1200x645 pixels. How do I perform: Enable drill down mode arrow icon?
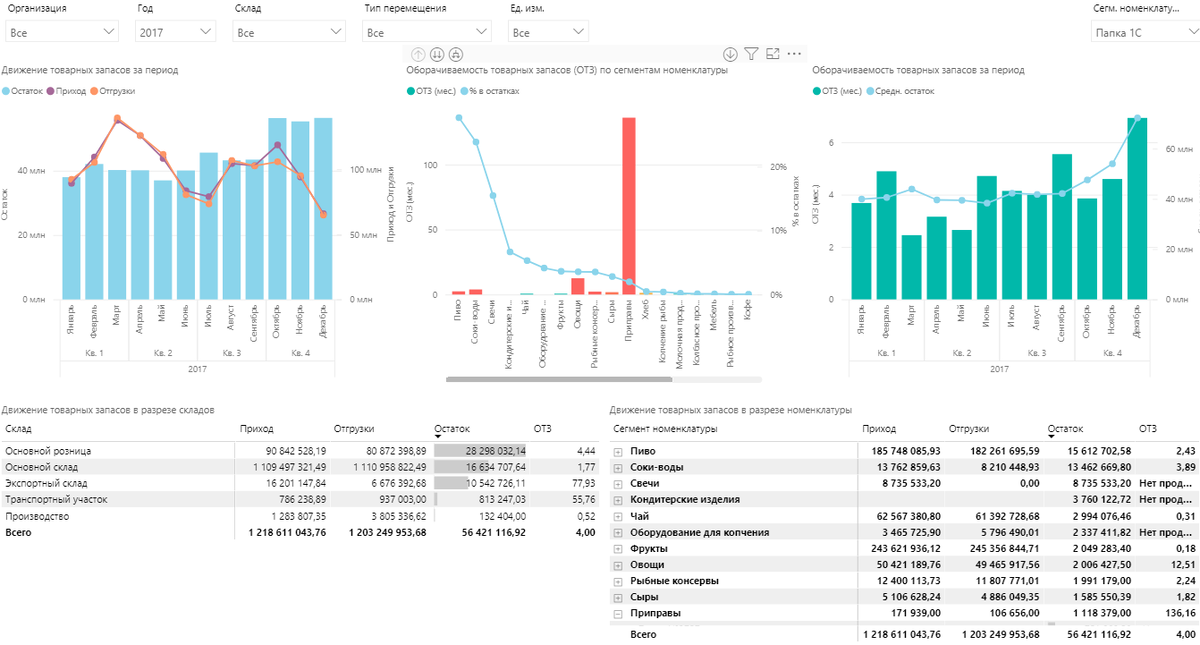(730, 54)
